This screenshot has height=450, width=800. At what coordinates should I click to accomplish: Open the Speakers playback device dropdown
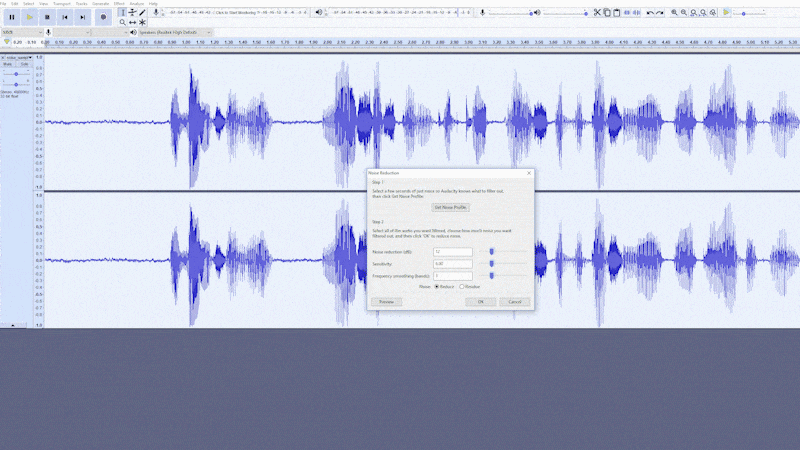tap(175, 32)
